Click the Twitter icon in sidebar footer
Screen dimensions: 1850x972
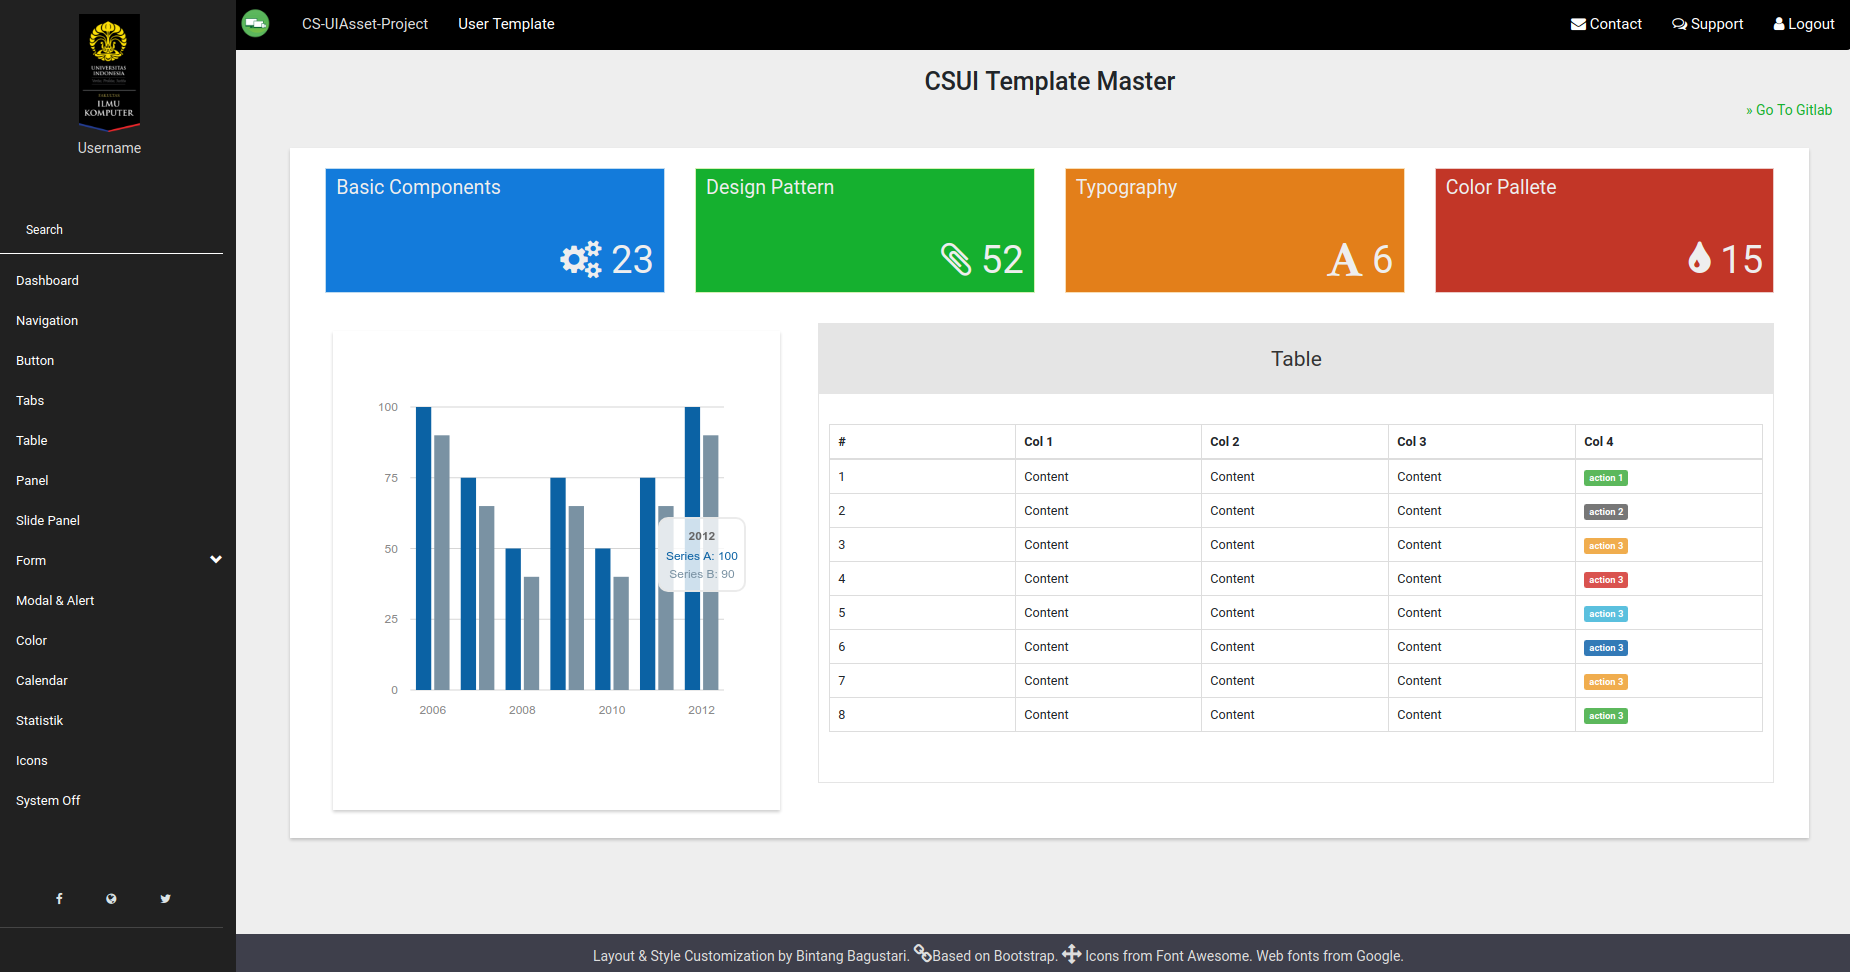165,899
